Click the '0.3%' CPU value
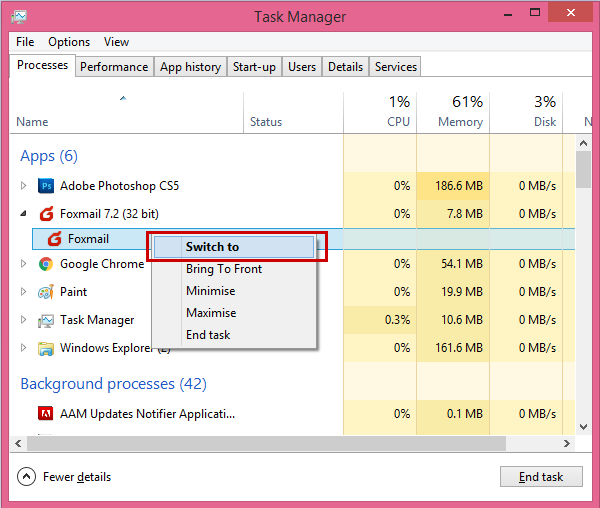Viewport: 600px width, 508px height. pyautogui.click(x=398, y=320)
